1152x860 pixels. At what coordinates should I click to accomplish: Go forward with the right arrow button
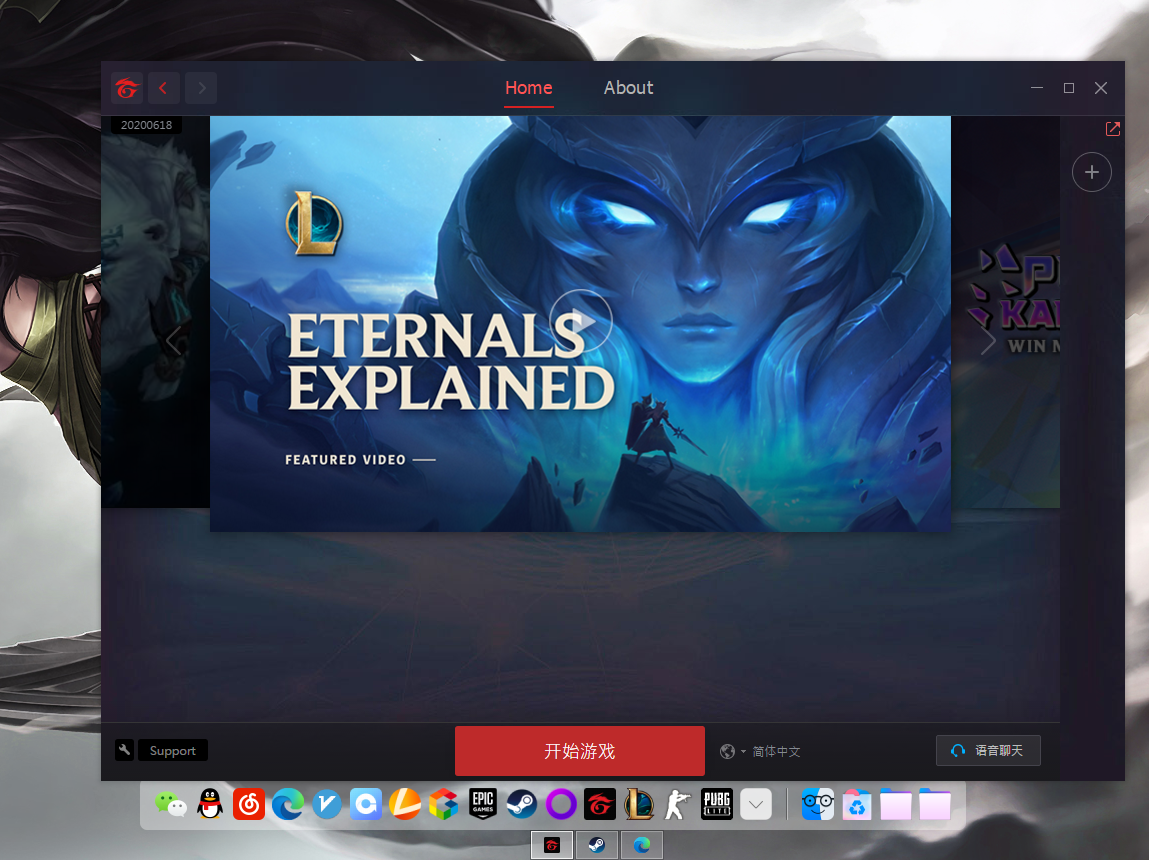[201, 88]
